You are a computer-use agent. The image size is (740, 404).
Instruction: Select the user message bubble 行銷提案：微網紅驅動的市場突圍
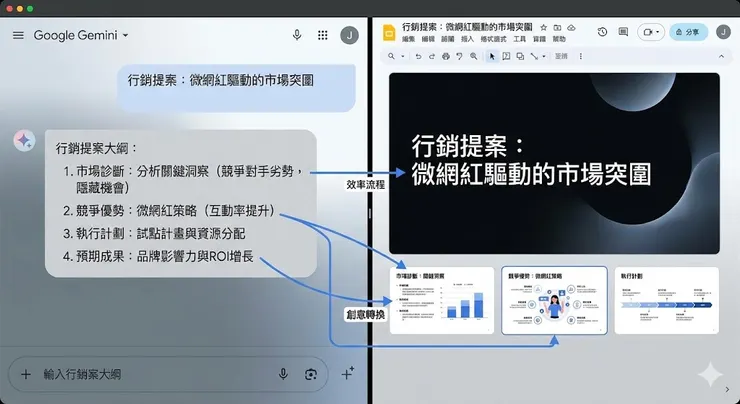point(236,88)
